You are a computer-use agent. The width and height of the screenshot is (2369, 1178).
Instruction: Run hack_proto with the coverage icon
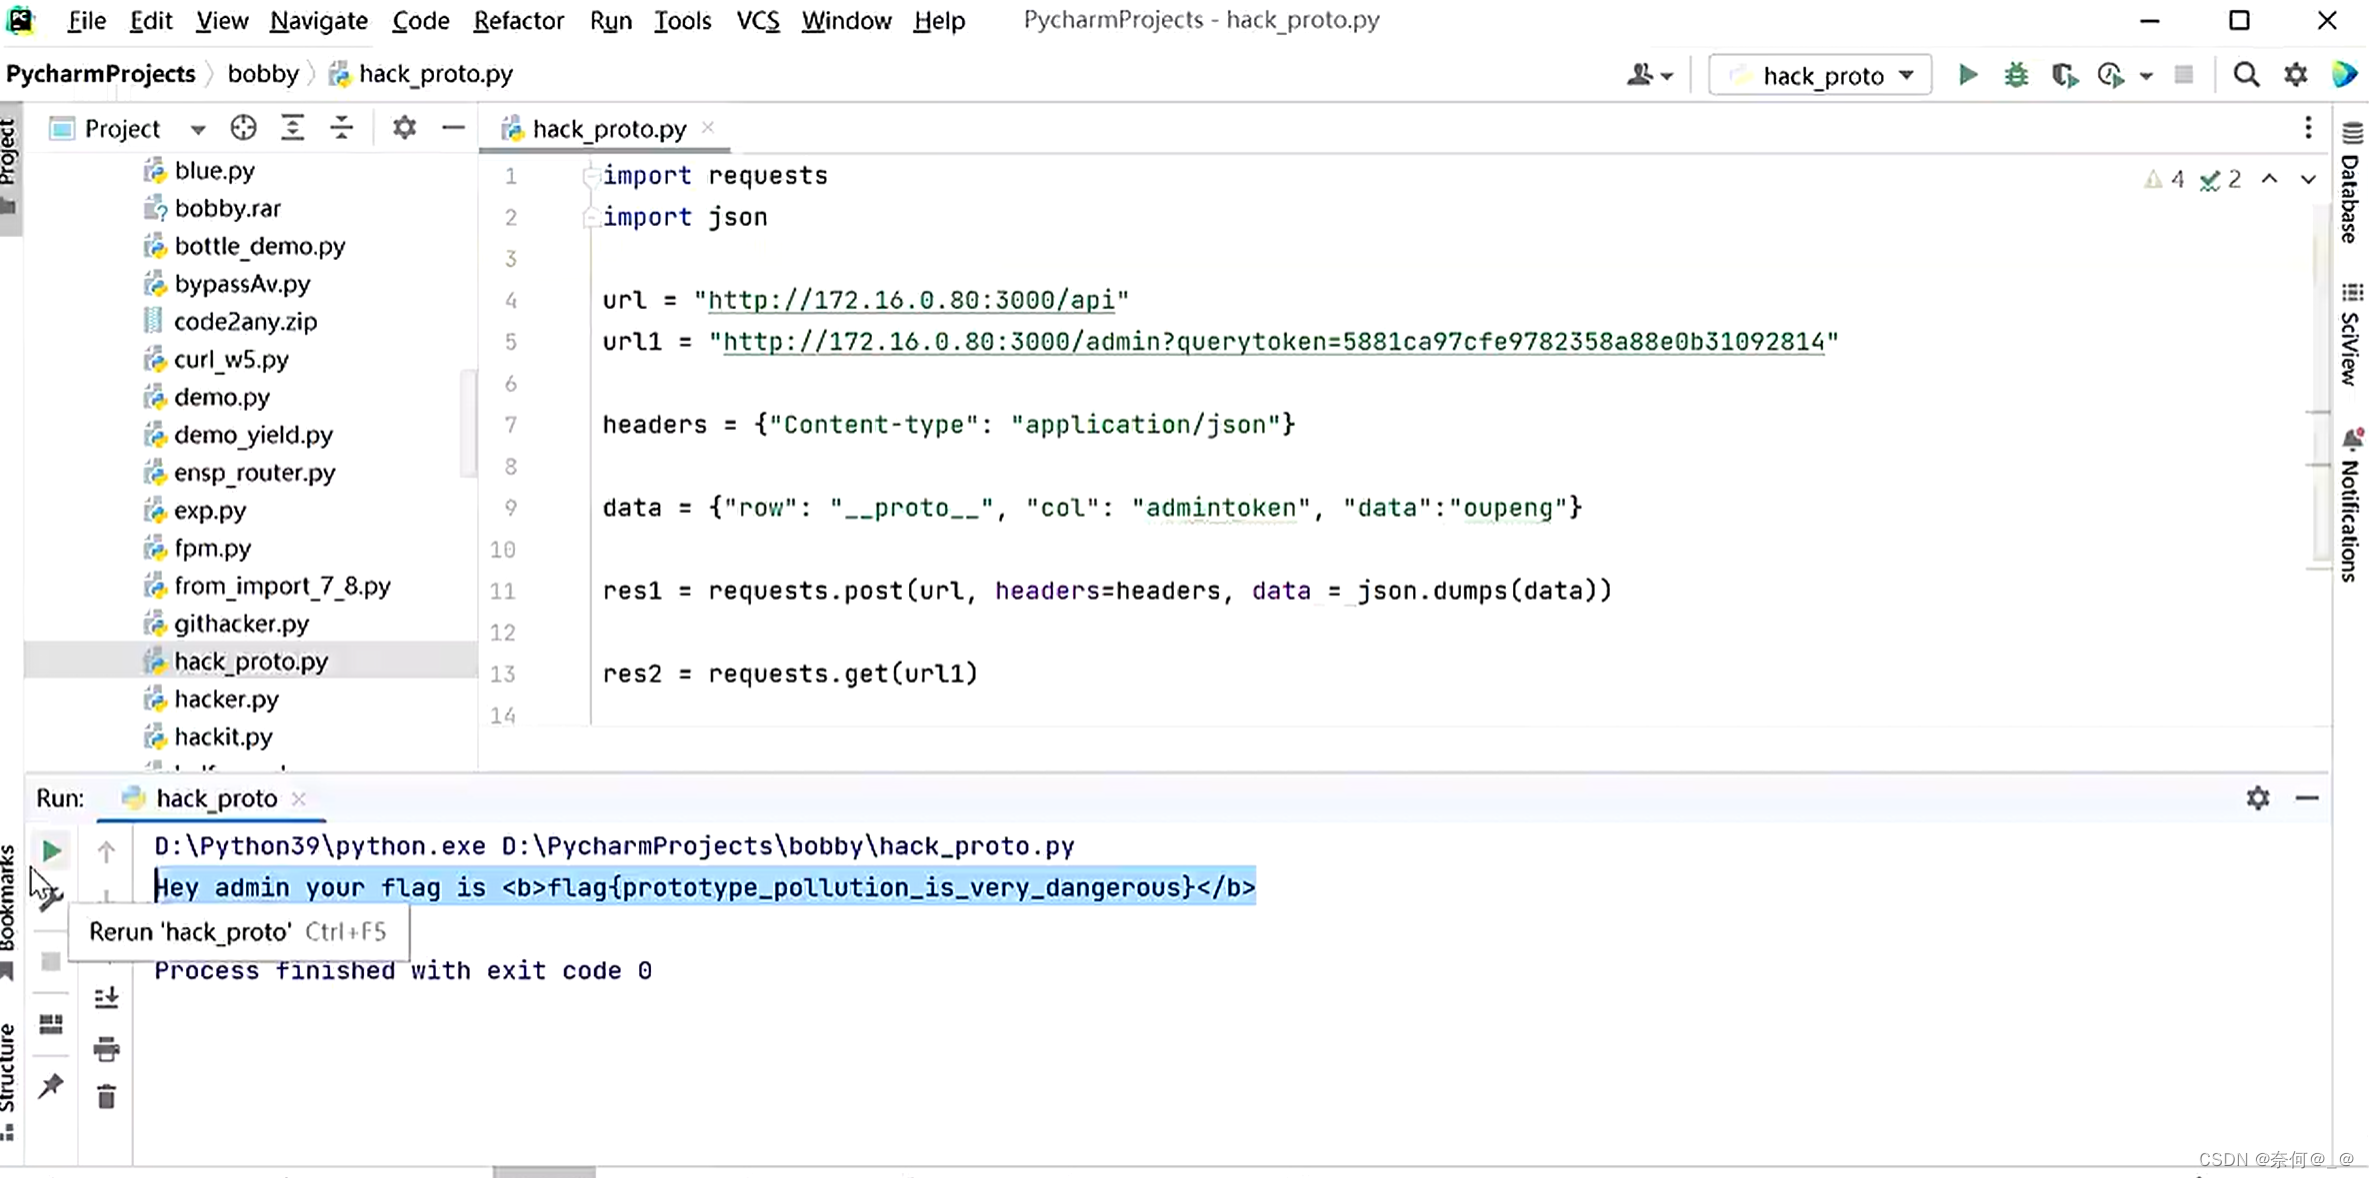(x=2063, y=74)
